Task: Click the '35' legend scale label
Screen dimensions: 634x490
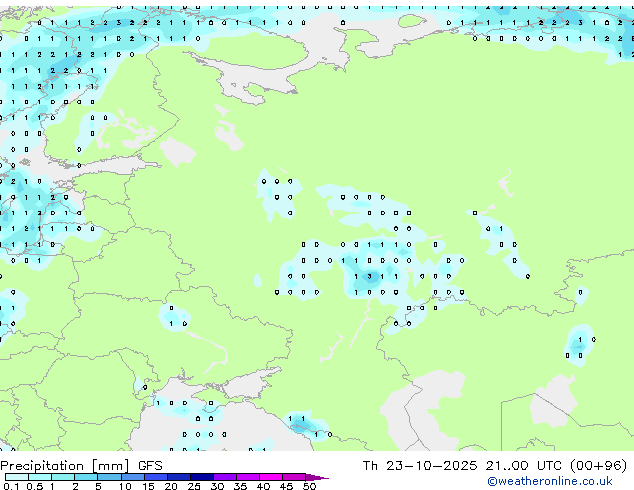Action: click(x=240, y=486)
